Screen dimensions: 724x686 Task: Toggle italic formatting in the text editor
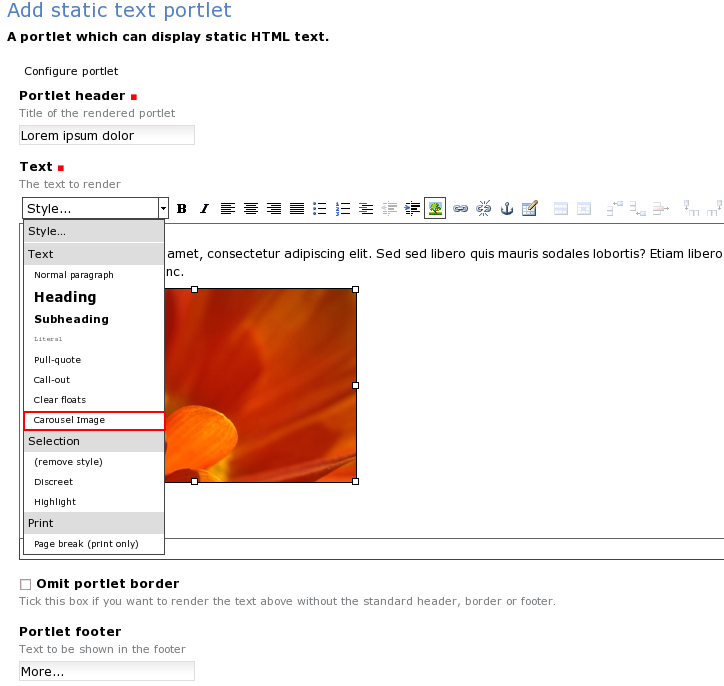click(x=205, y=209)
